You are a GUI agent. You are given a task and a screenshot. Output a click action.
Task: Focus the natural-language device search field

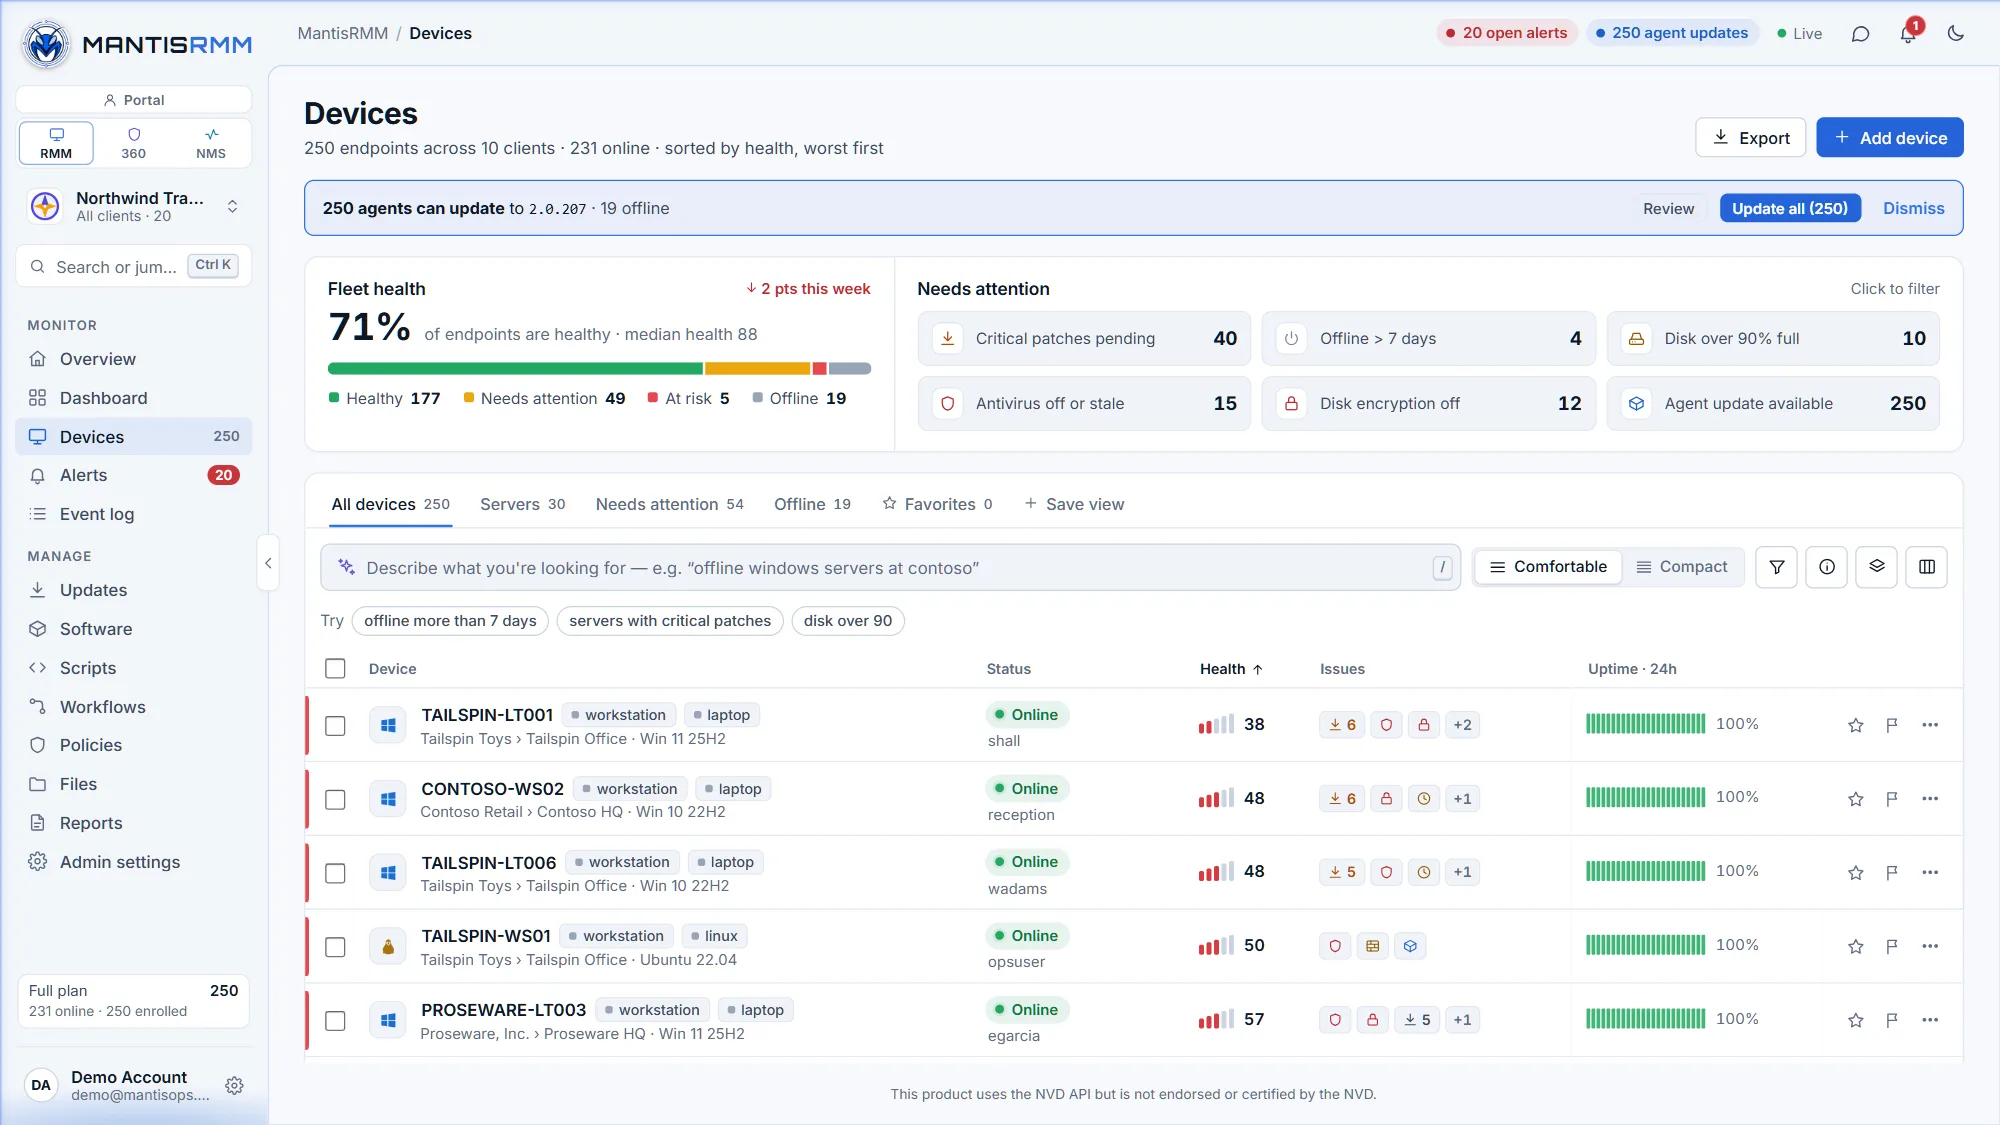[x=890, y=568]
